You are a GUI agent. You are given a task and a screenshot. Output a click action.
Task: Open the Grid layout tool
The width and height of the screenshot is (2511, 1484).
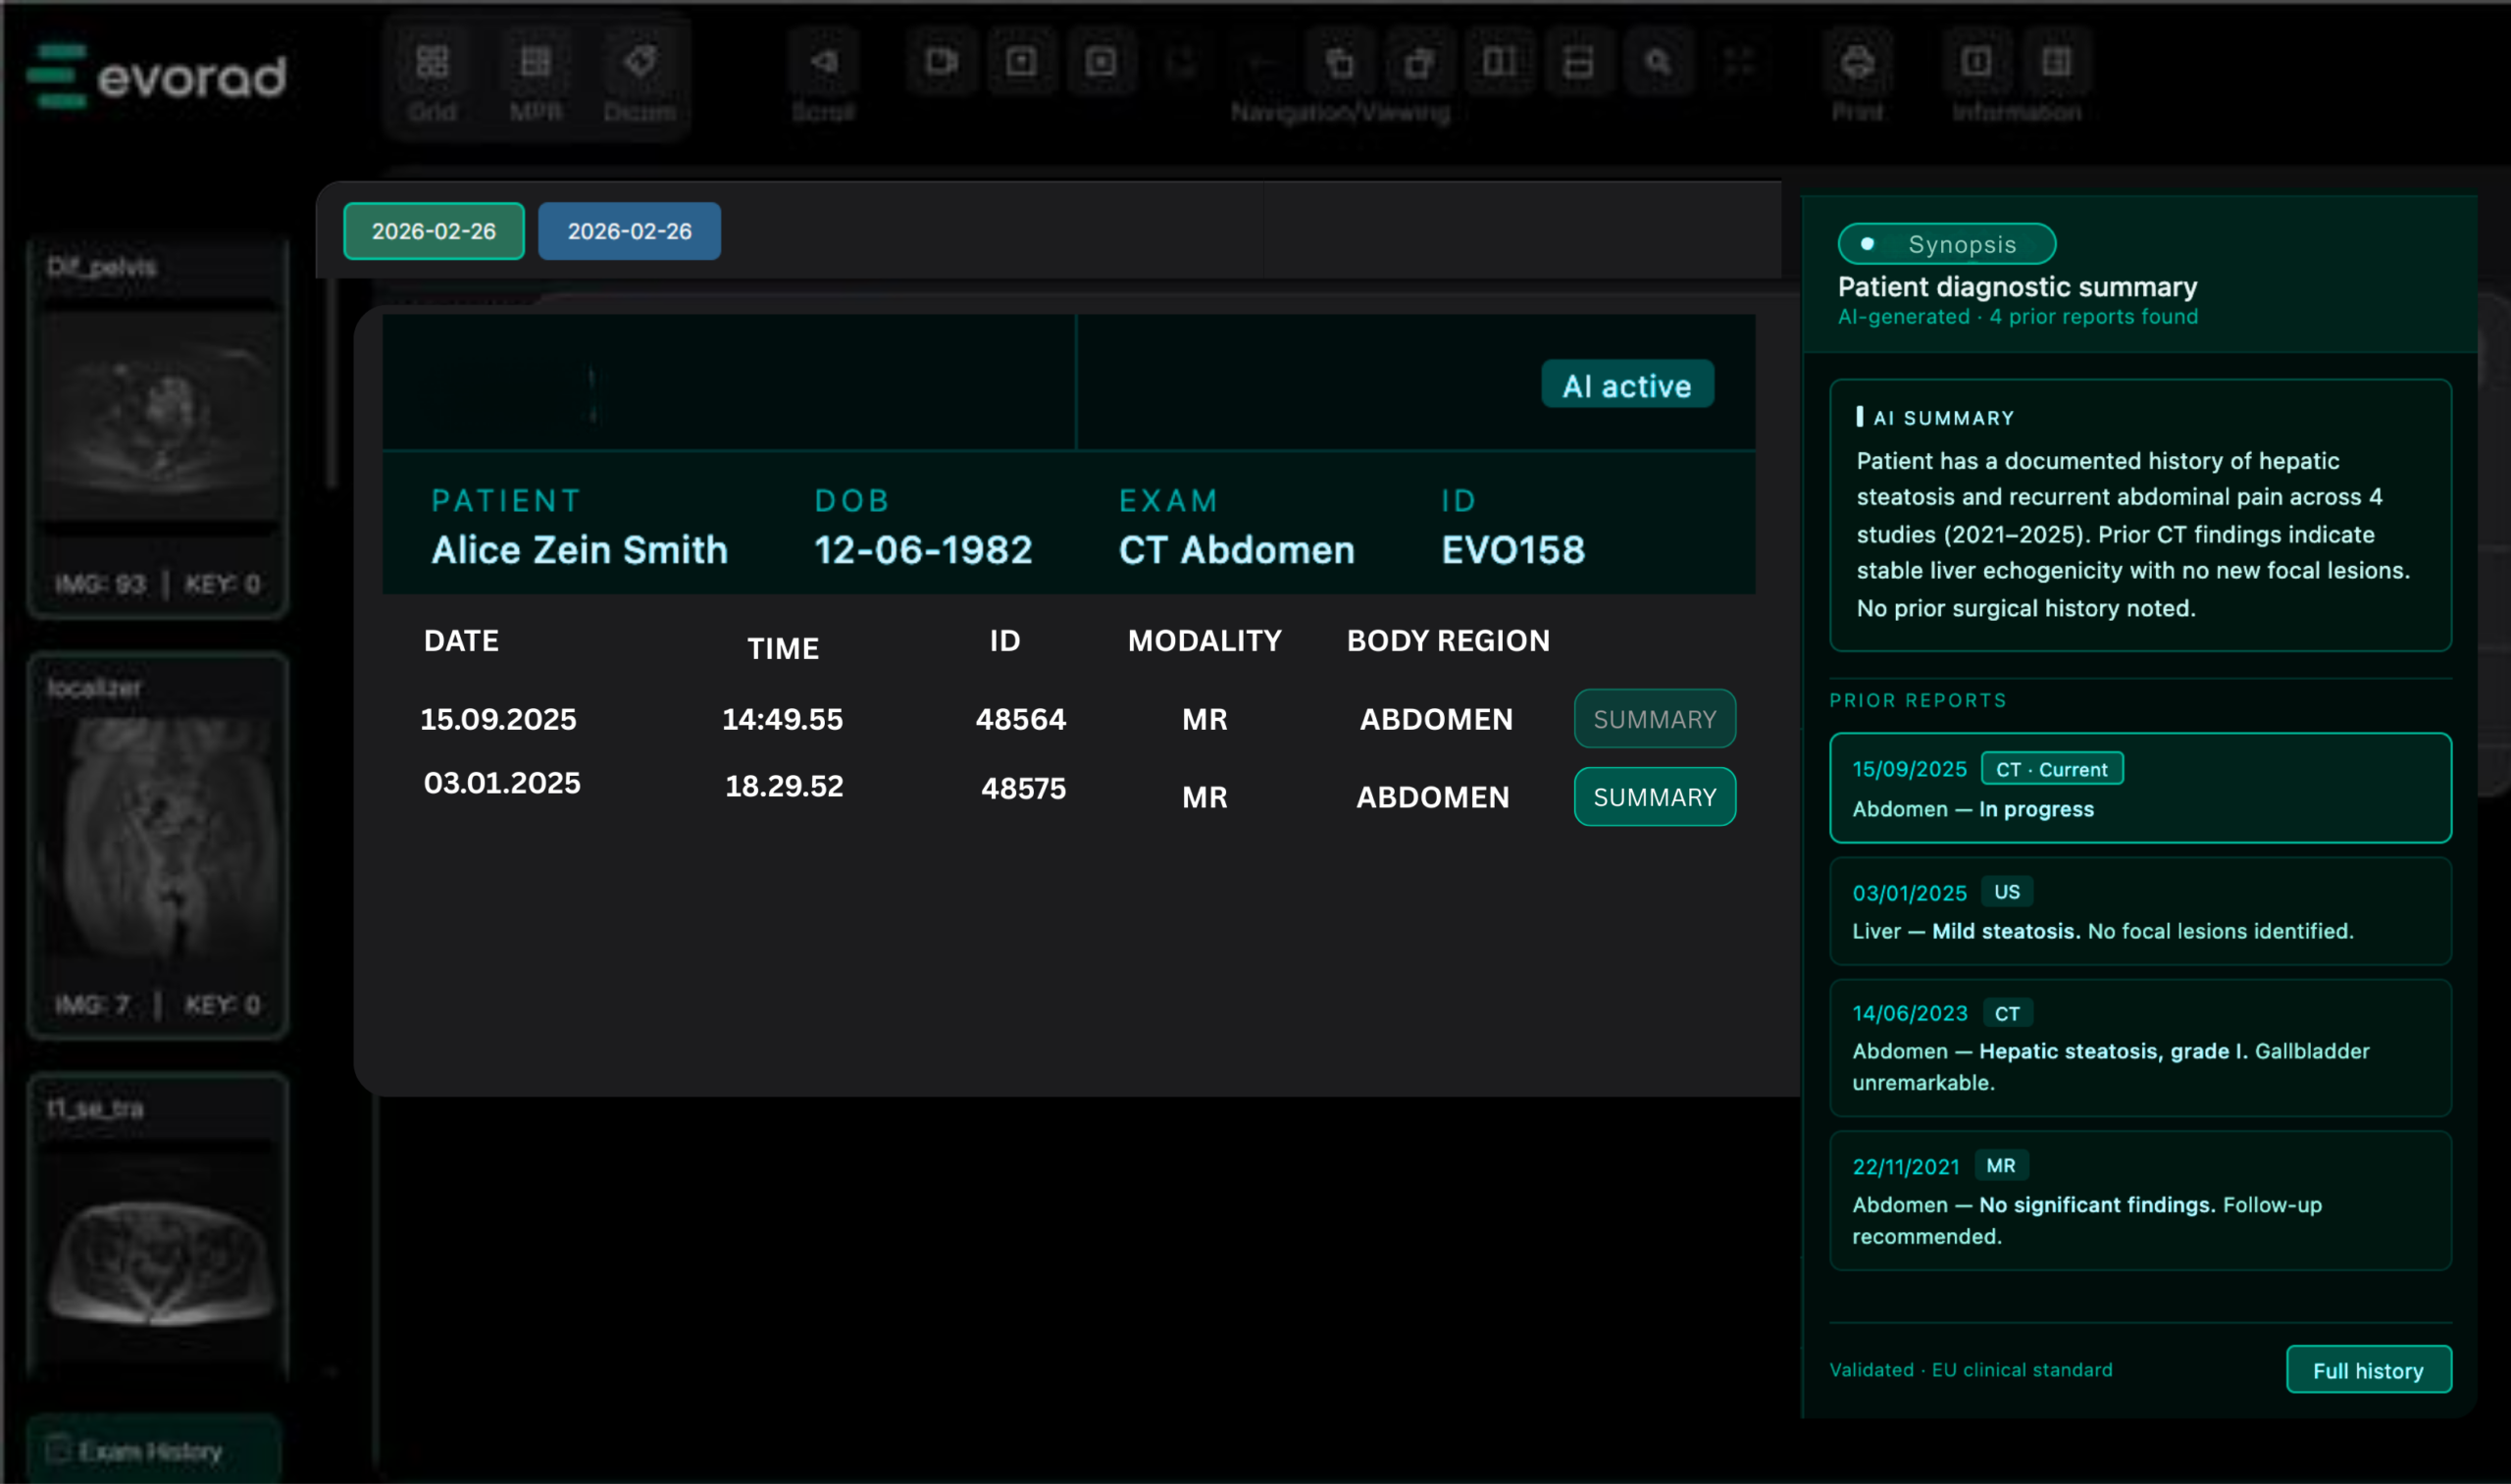(x=432, y=63)
